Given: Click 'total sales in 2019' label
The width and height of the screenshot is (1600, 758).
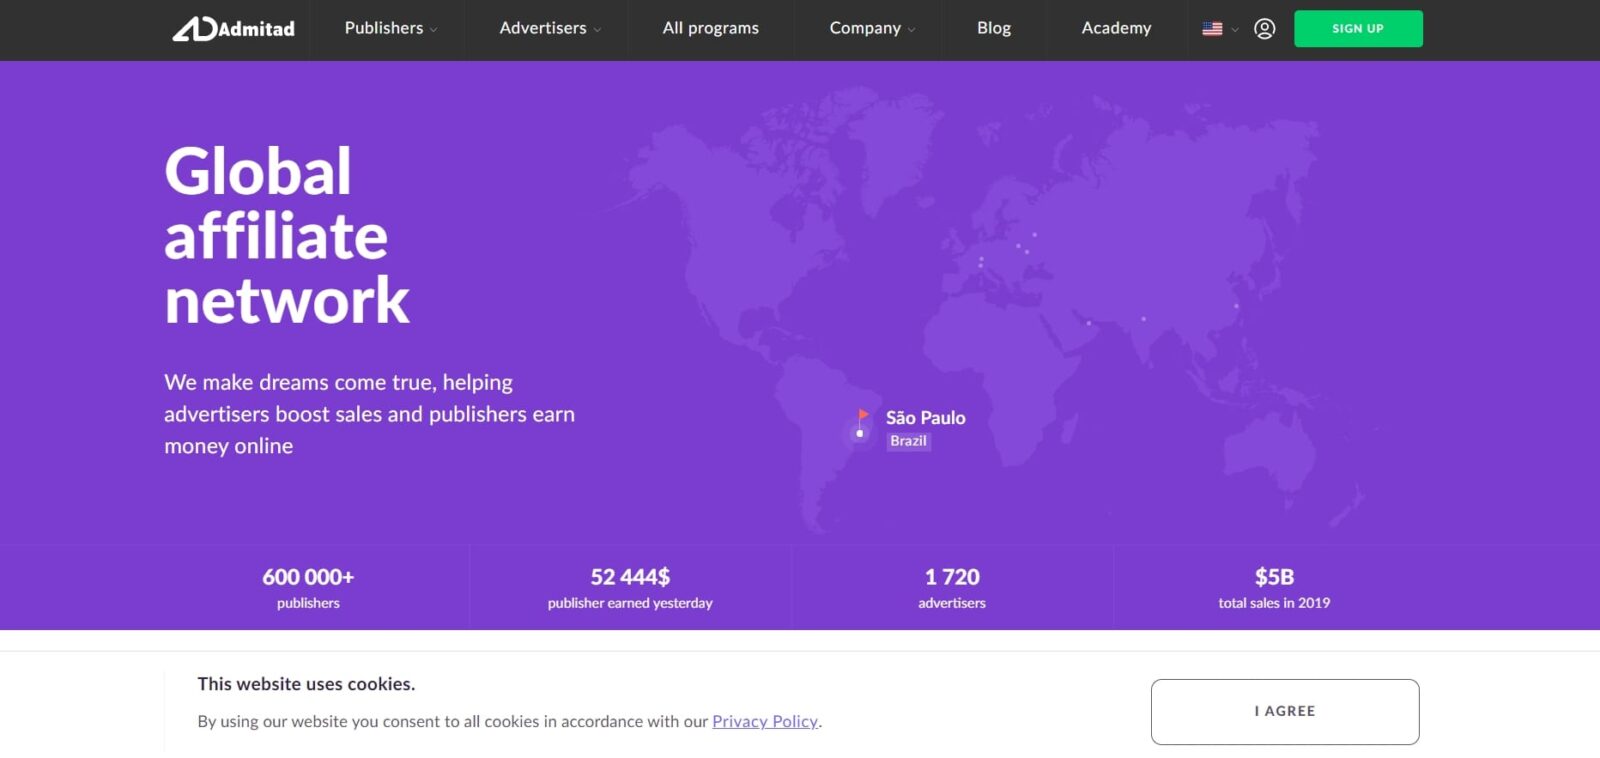Looking at the screenshot, I should [1274, 603].
